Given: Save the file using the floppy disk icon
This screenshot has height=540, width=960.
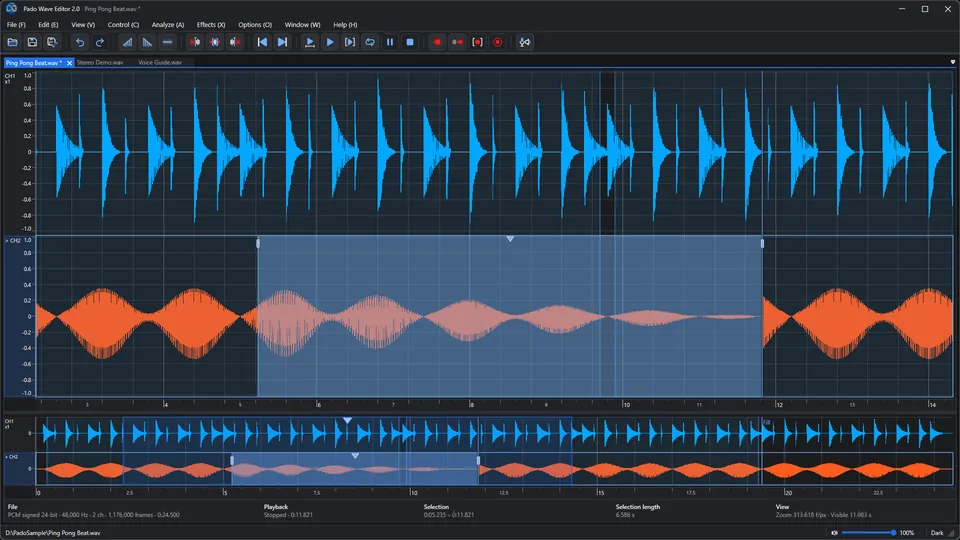Looking at the screenshot, I should point(32,42).
